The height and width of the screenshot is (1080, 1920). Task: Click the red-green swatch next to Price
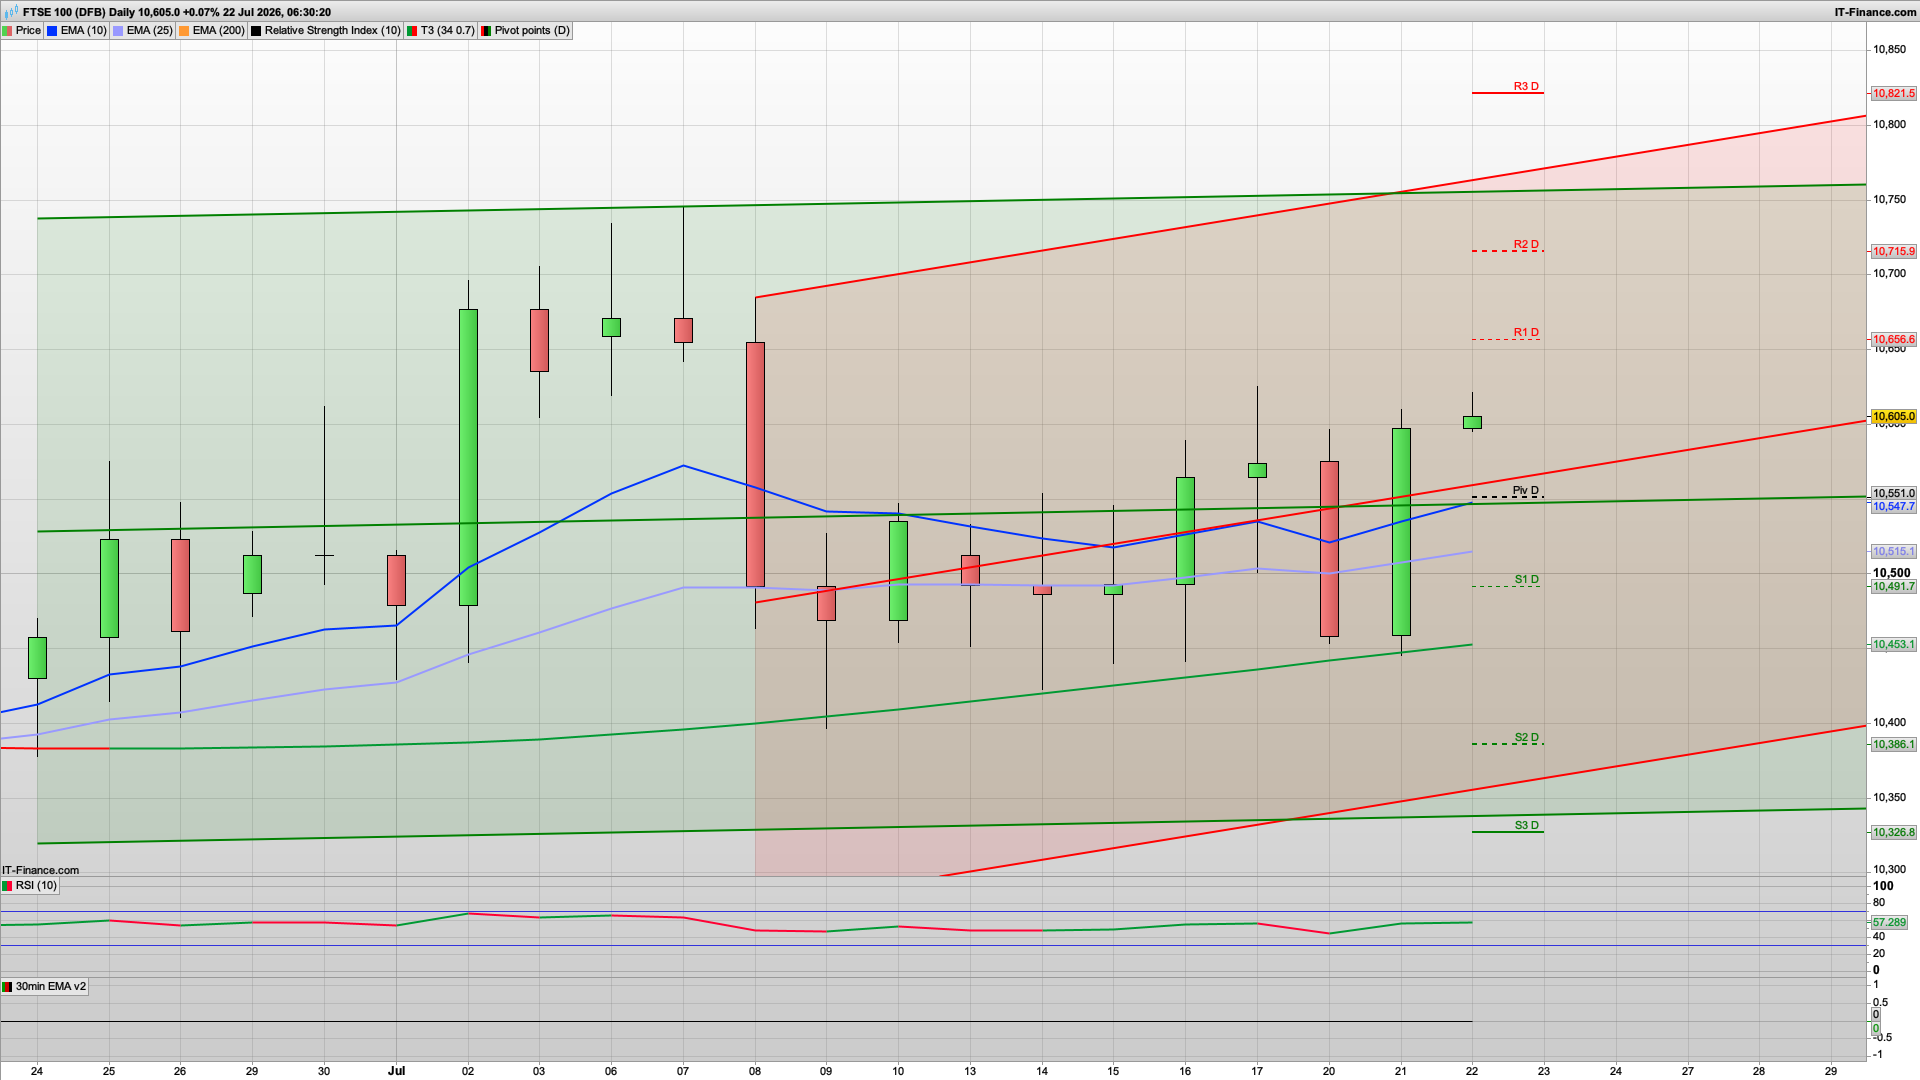(x=8, y=31)
